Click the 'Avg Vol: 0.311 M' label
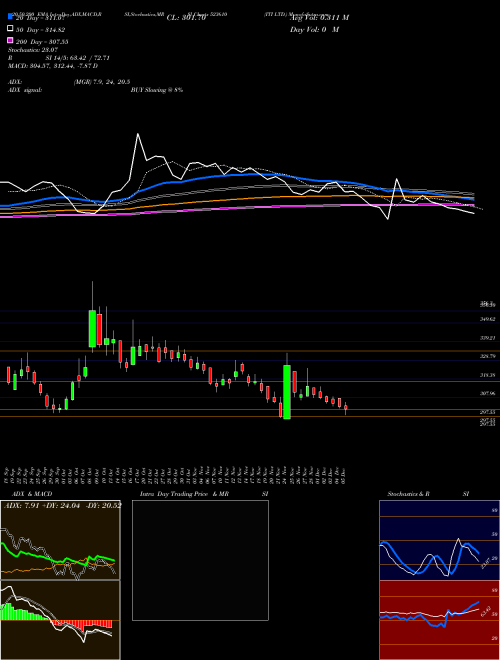This screenshot has width=500, height=660. (x=319, y=18)
